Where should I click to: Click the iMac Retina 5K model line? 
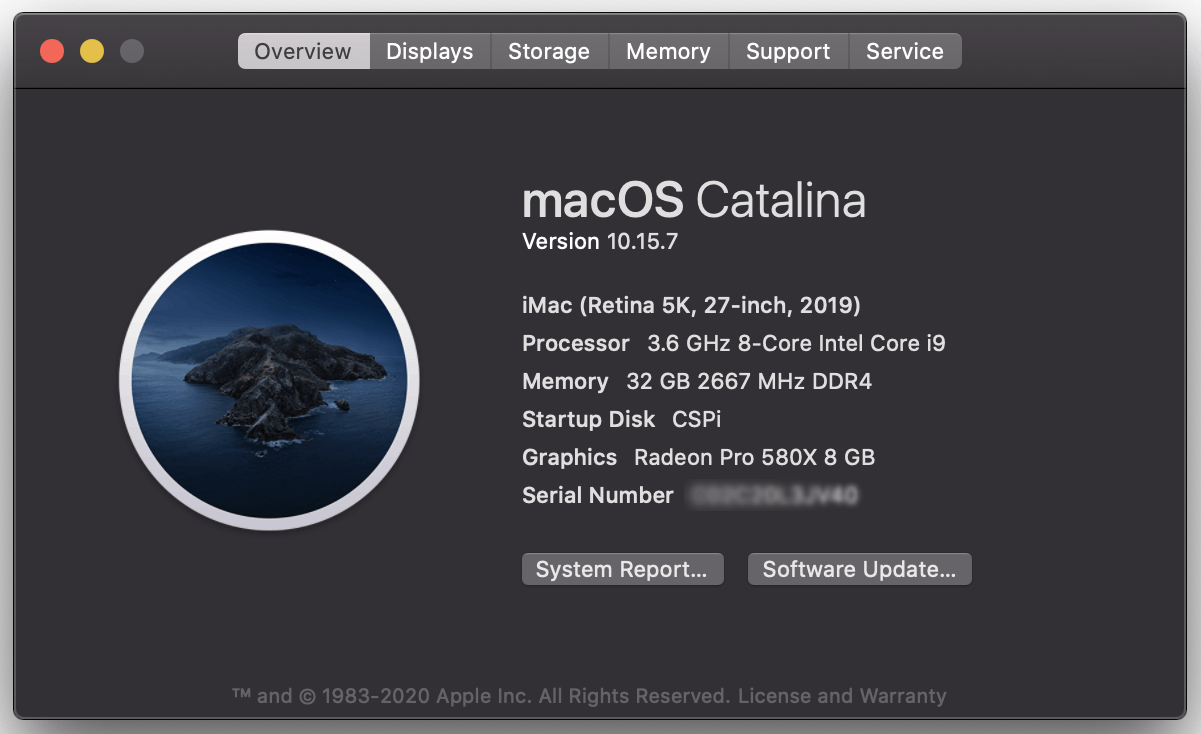691,305
